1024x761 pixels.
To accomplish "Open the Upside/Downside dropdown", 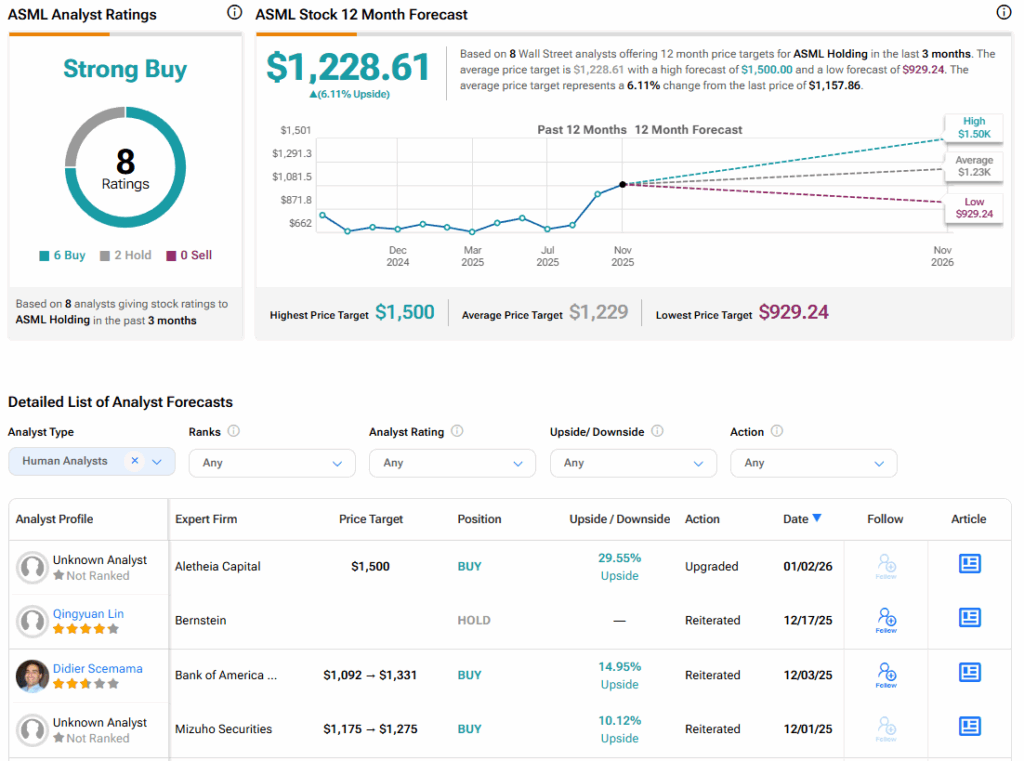I will [x=633, y=463].
